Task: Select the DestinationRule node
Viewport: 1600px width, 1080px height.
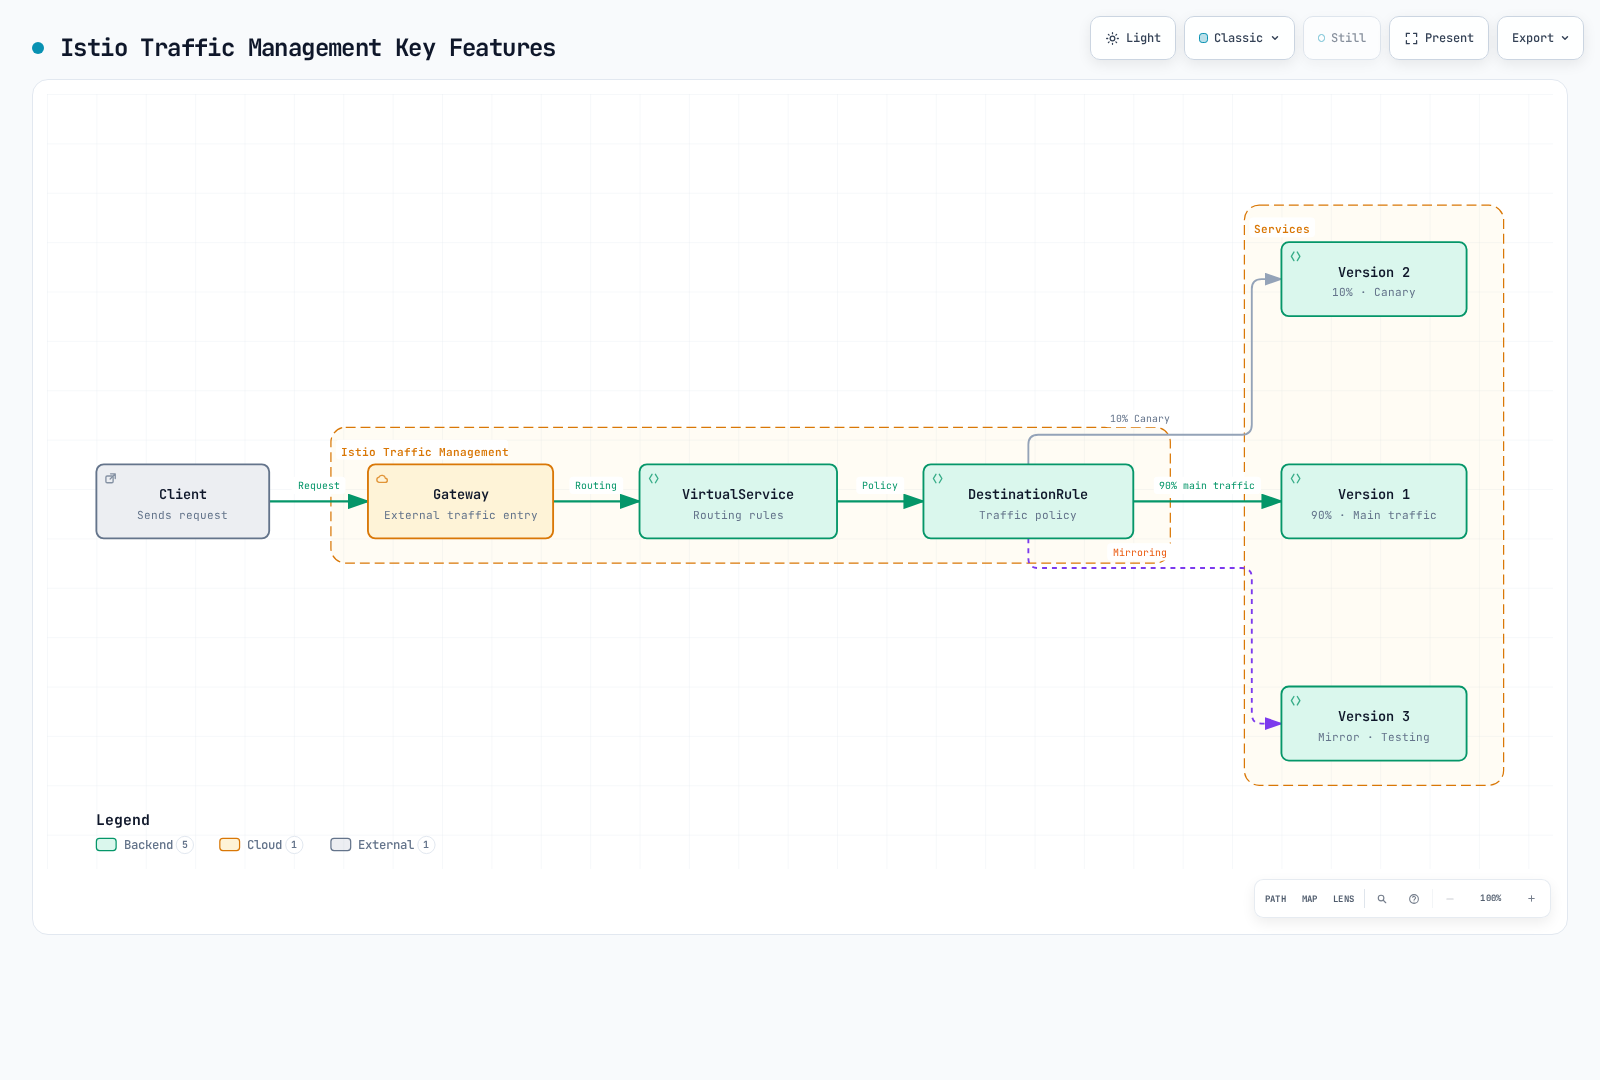Action: (x=1028, y=501)
